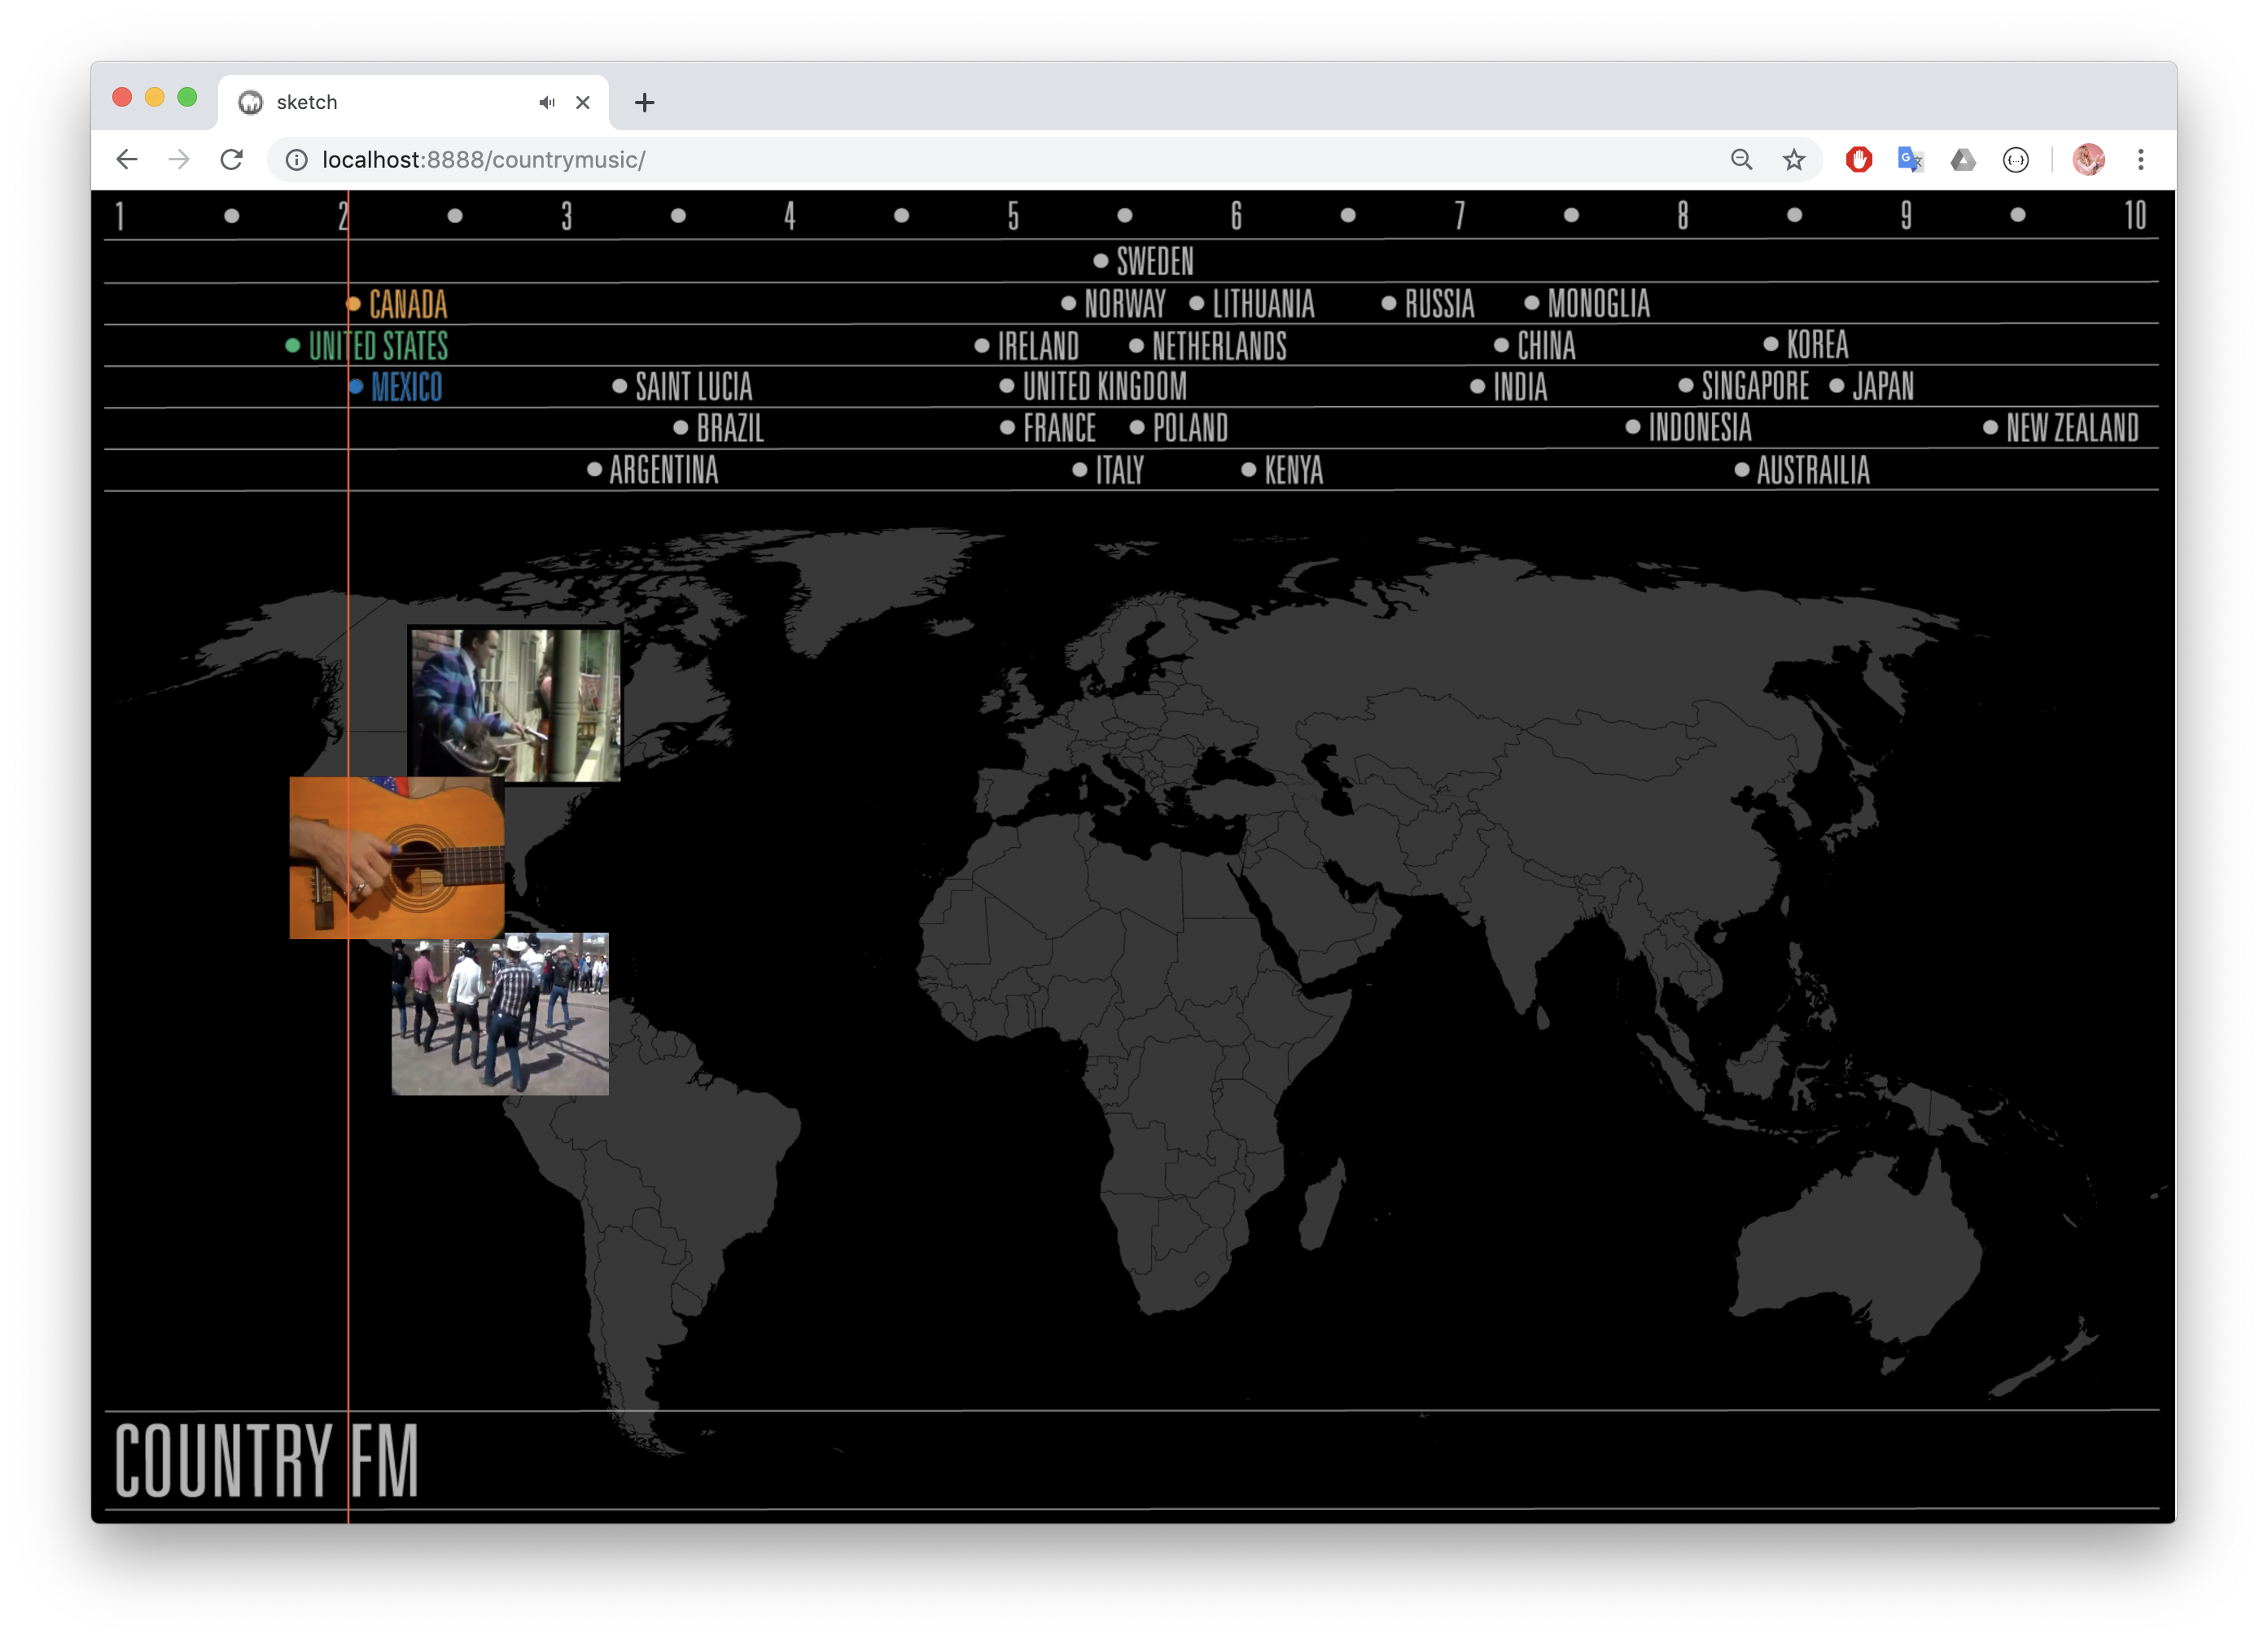Click the user profile avatar

pyautogui.click(x=2088, y=160)
